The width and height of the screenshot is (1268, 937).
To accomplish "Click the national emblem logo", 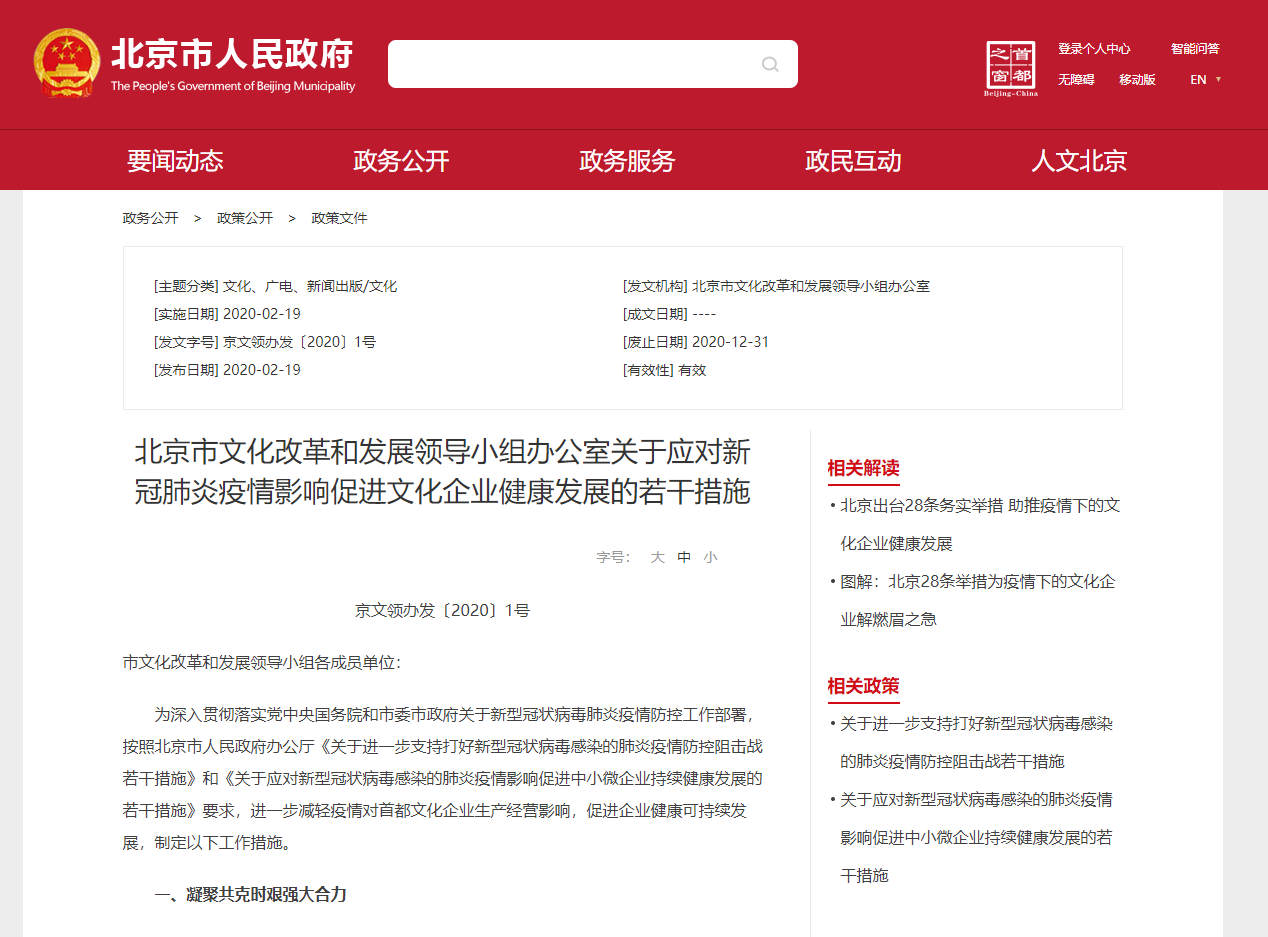I will (x=66, y=62).
